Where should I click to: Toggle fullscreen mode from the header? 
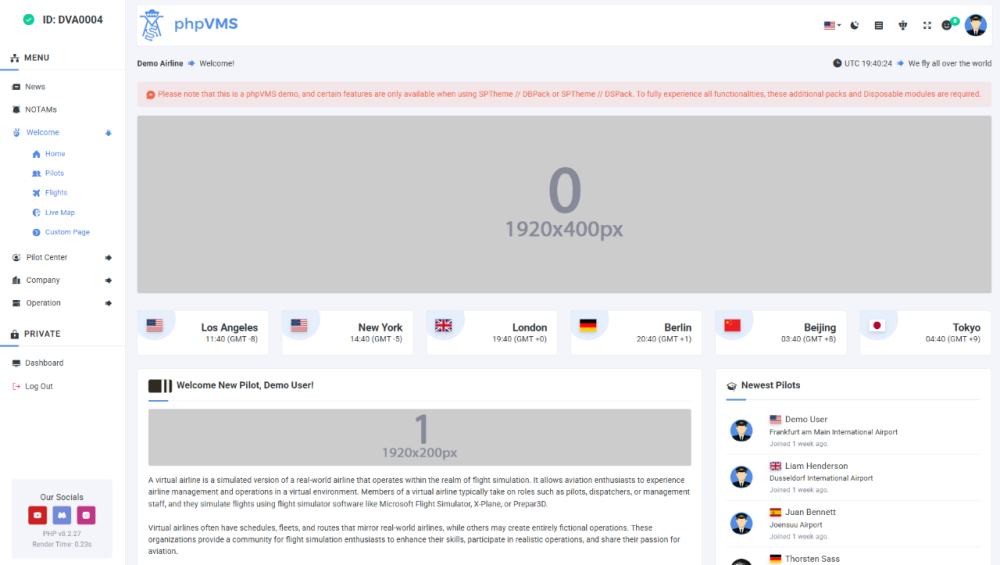pyautogui.click(x=927, y=25)
